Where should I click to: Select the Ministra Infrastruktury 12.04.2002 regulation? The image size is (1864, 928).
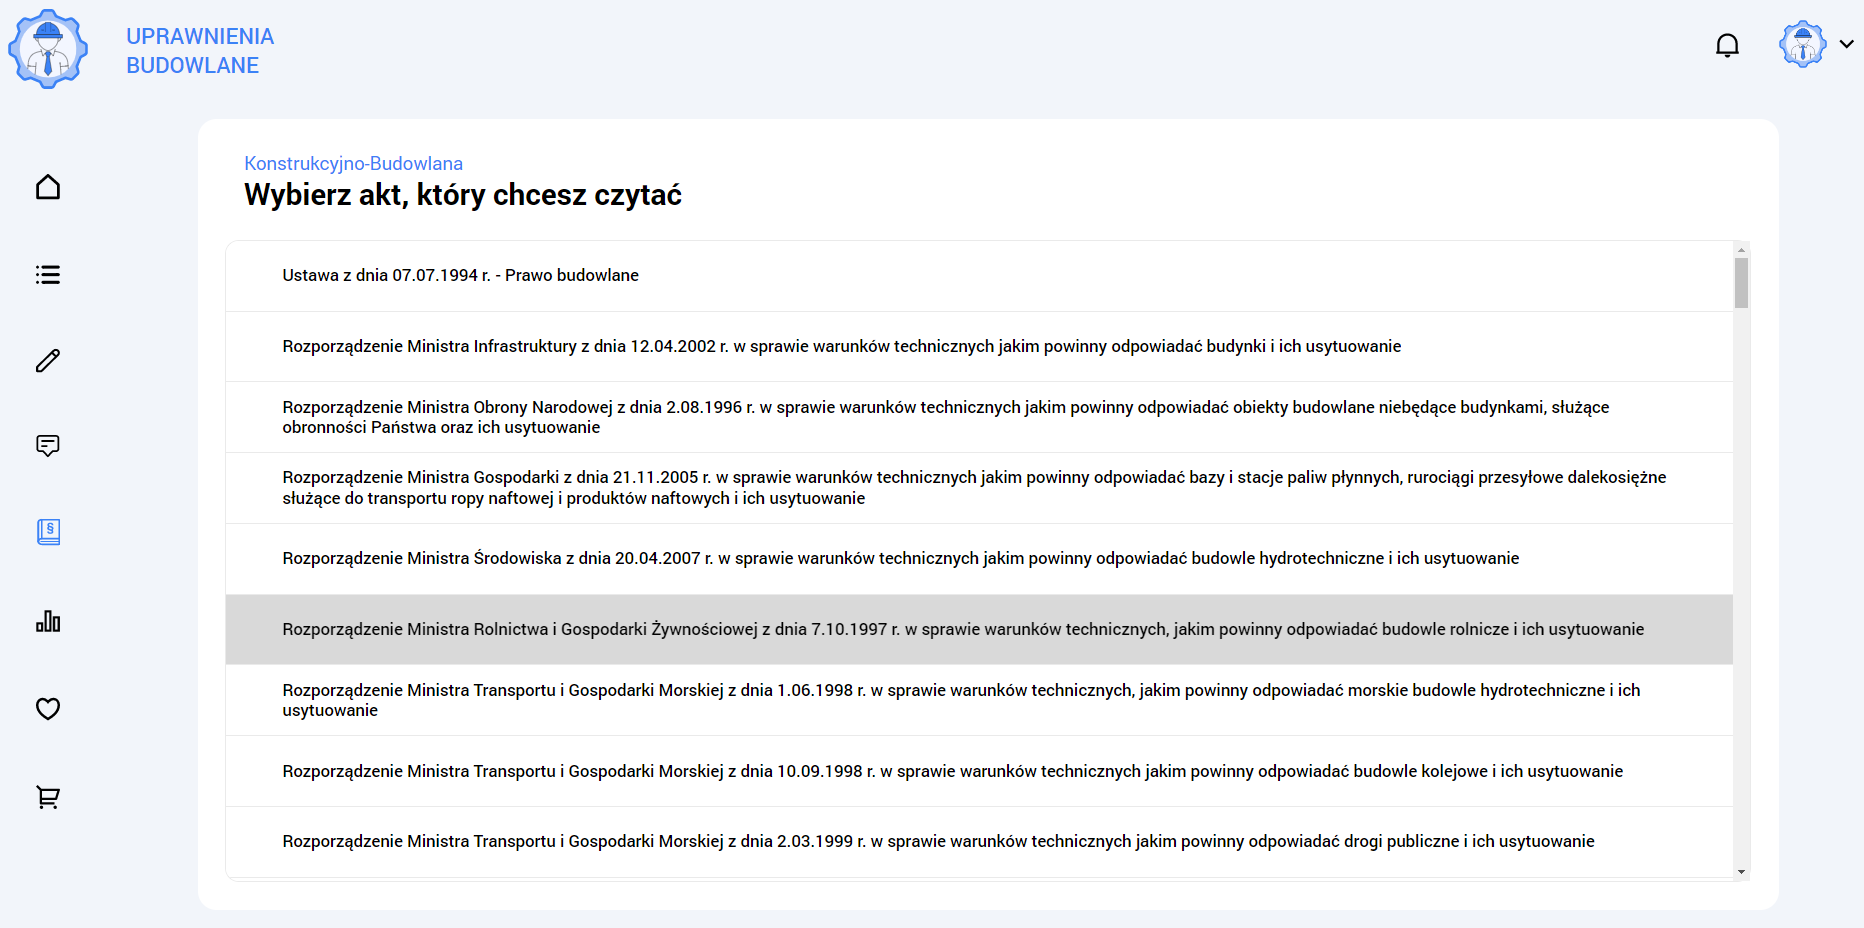841,346
